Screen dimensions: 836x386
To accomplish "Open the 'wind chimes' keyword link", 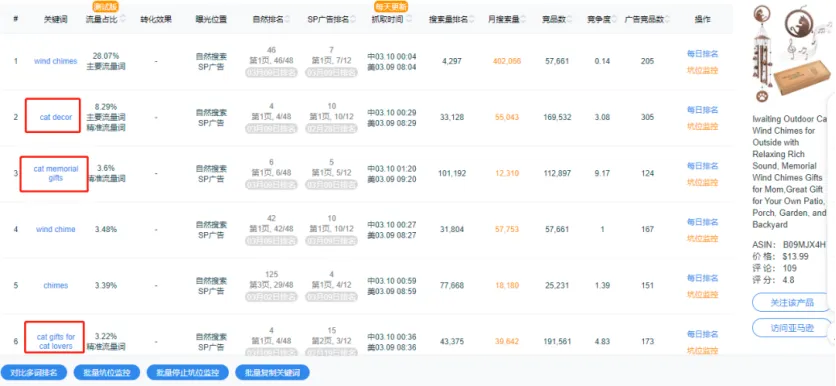I will point(55,61).
